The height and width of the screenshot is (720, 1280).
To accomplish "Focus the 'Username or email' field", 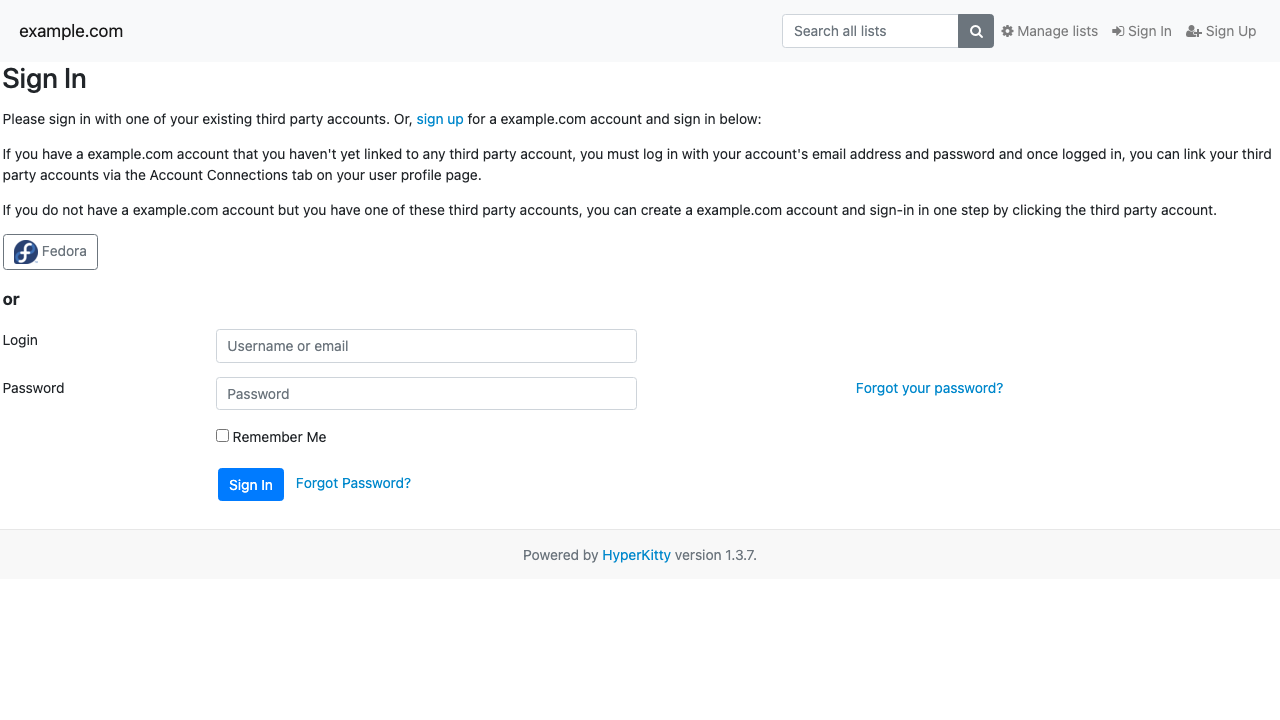I will click(426, 346).
